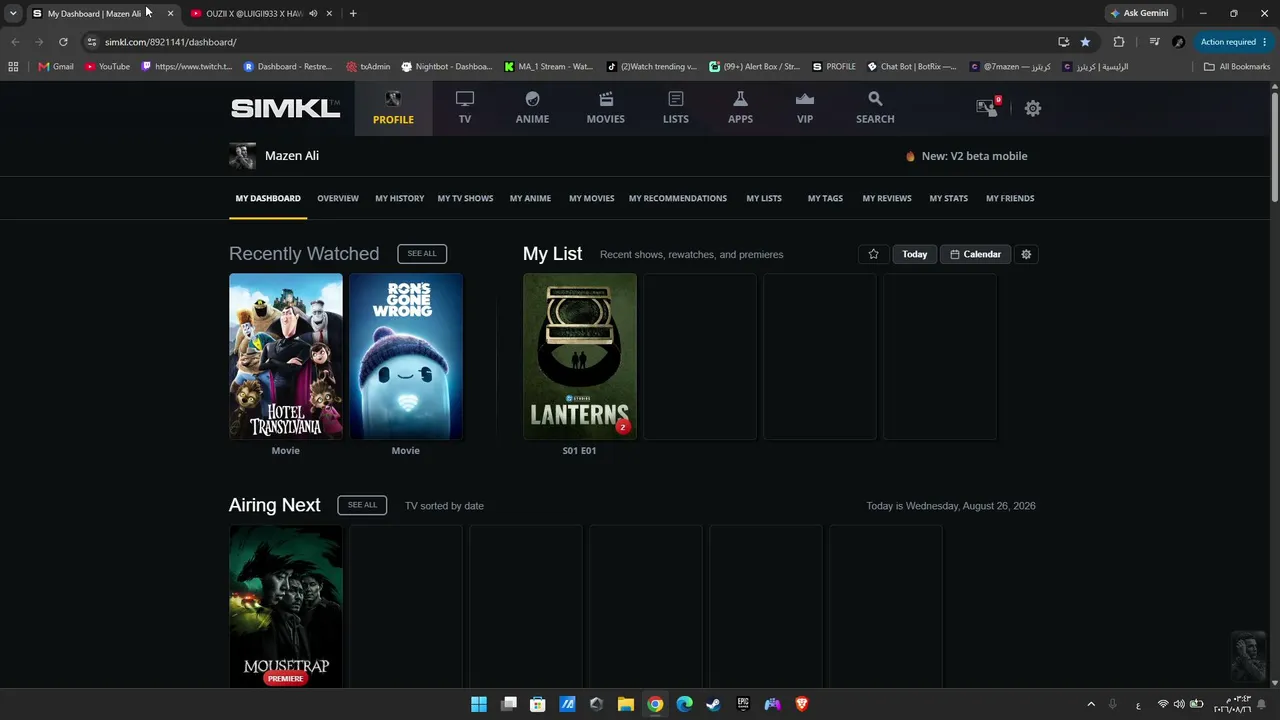
Task: Open the All Bookmarks folder
Action: click(1237, 67)
